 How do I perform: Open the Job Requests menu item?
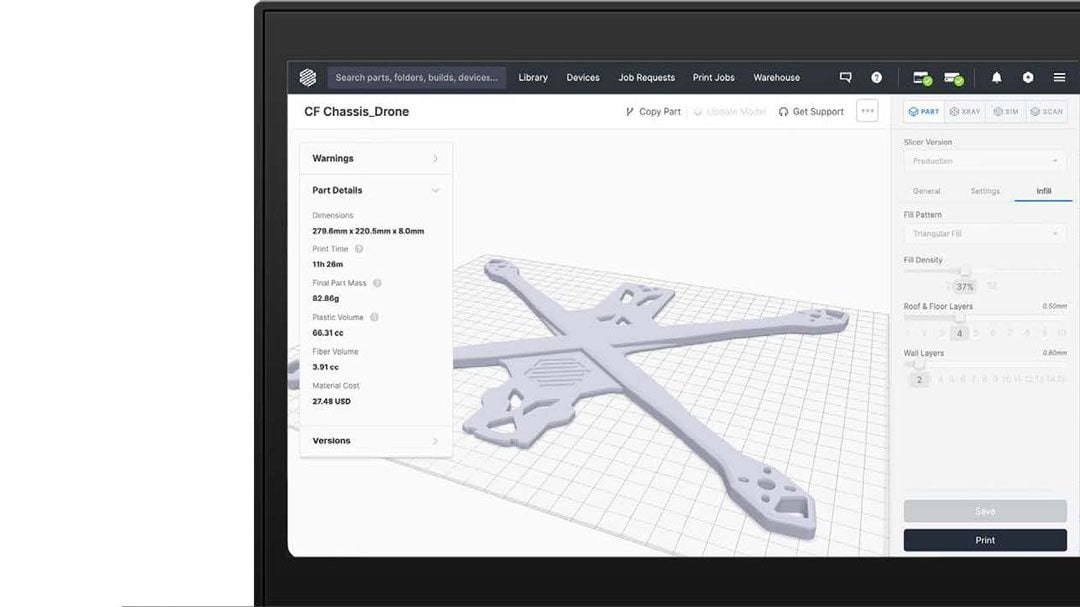[x=645, y=77]
